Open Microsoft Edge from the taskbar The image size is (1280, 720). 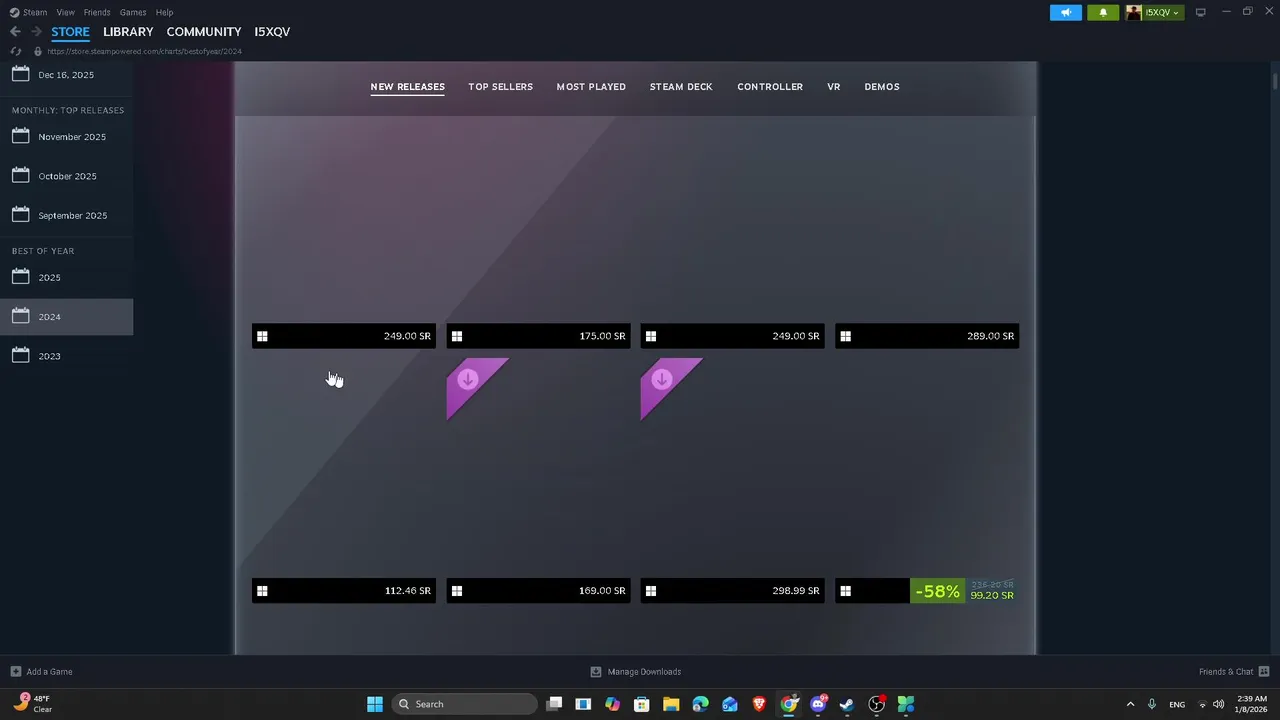pyautogui.click(x=700, y=704)
